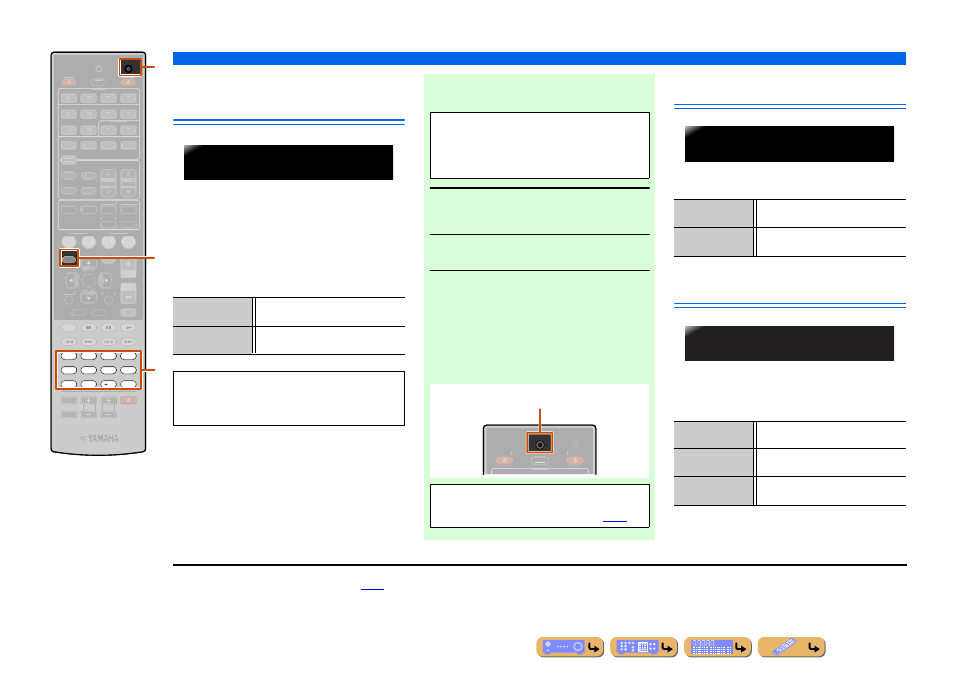Viewport: 954px width, 674px height.
Task: Click the Yamaha logo on the remote
Action: (99, 438)
